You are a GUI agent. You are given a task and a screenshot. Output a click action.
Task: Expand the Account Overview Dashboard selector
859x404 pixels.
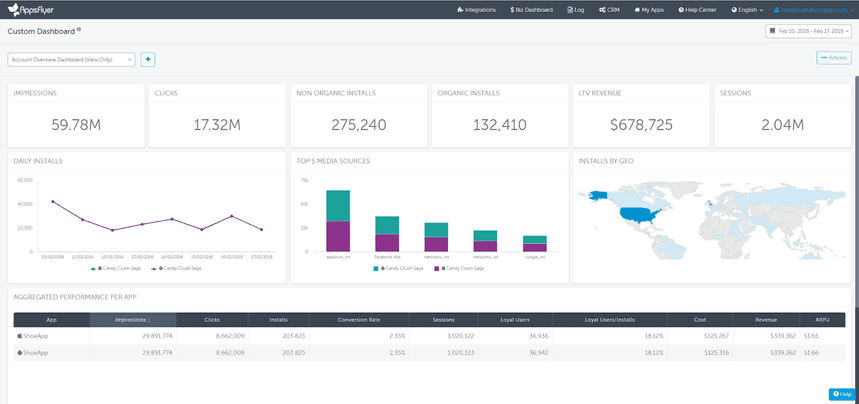71,60
